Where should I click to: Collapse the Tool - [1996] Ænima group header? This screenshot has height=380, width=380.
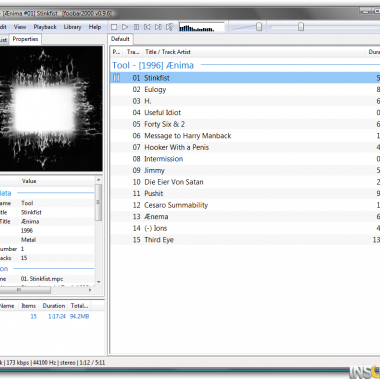coord(153,65)
